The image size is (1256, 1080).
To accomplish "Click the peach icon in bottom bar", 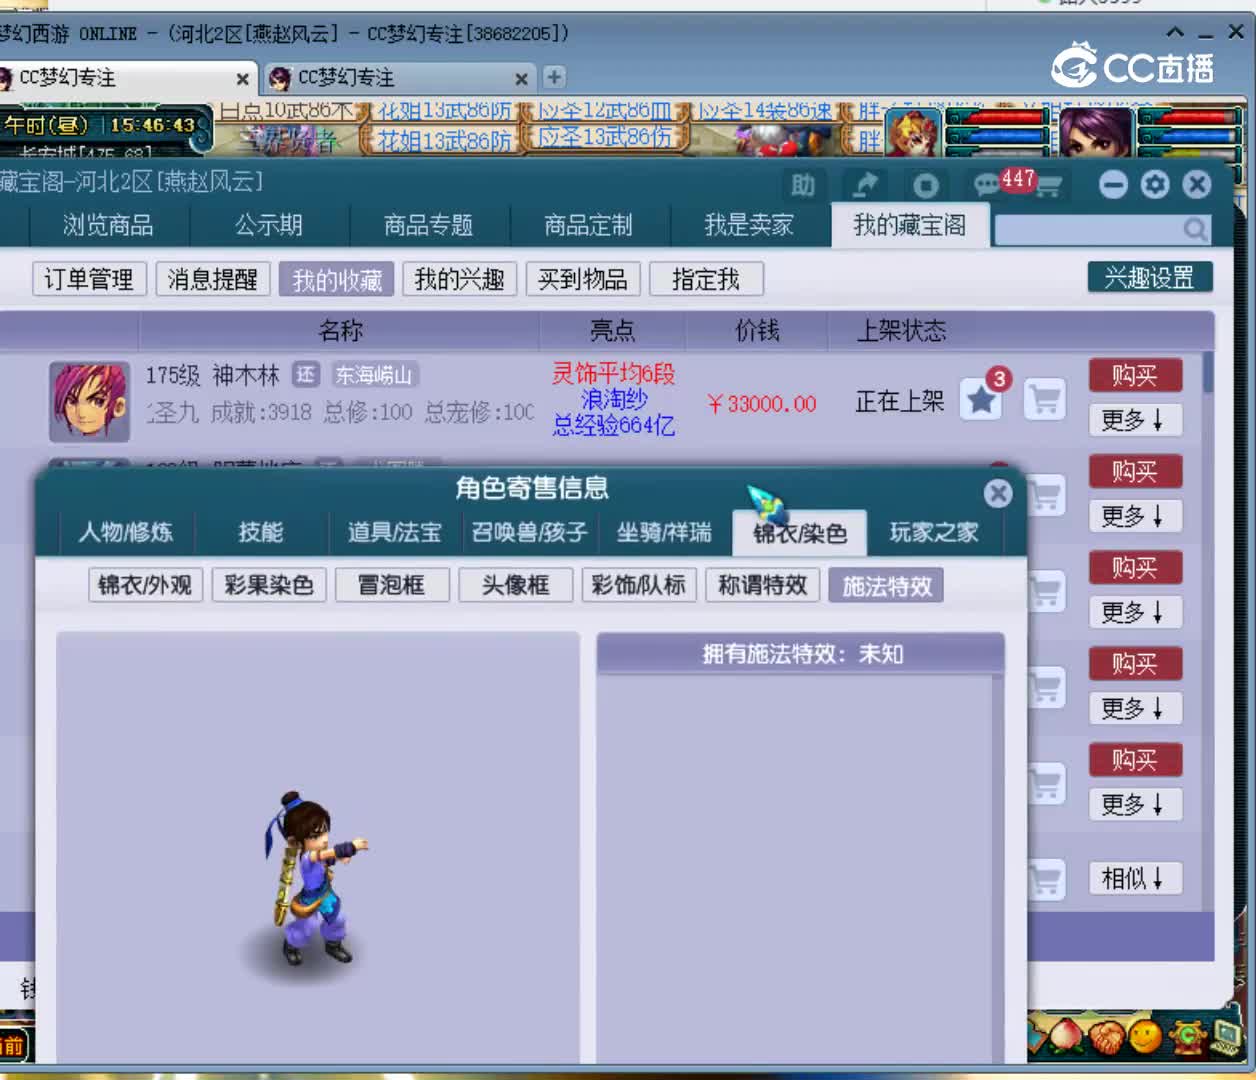I will [x=1066, y=1035].
